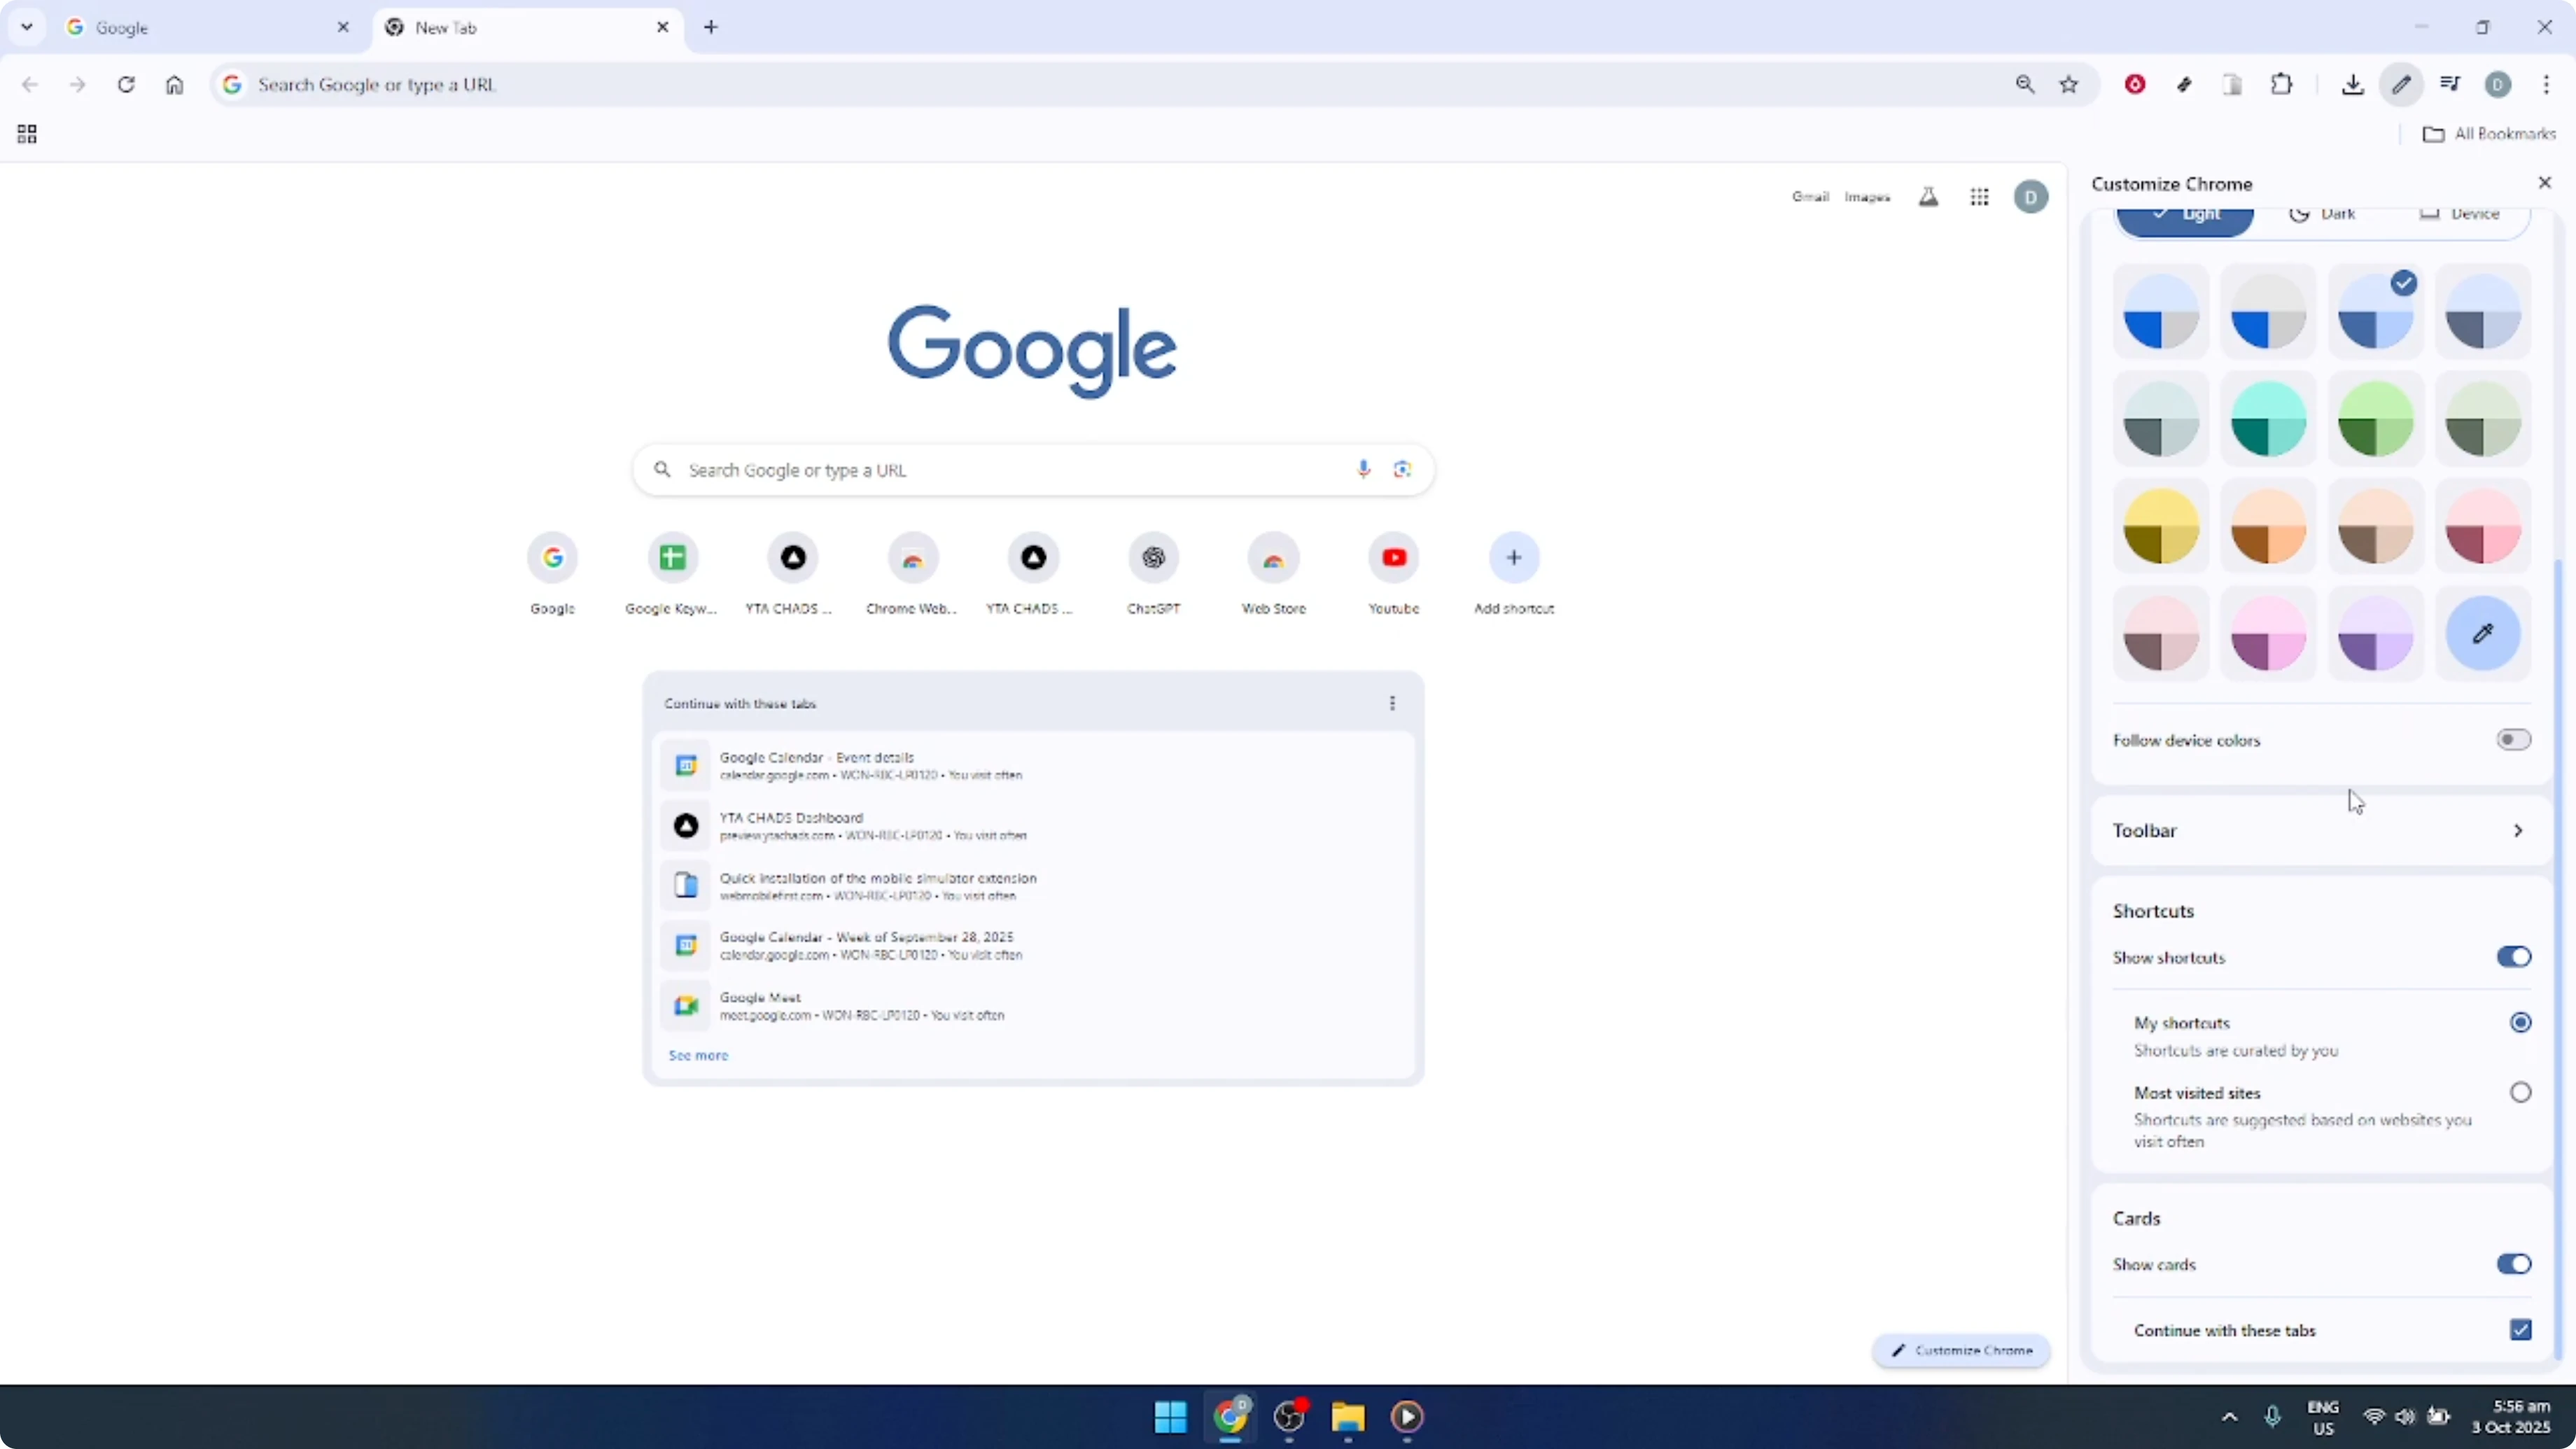Select Most visited sites shortcuts option
Viewport: 2576px width, 1449px height.
(x=2520, y=1091)
